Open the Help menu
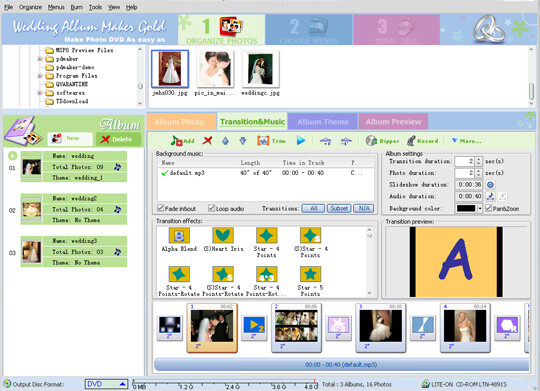 tap(131, 7)
